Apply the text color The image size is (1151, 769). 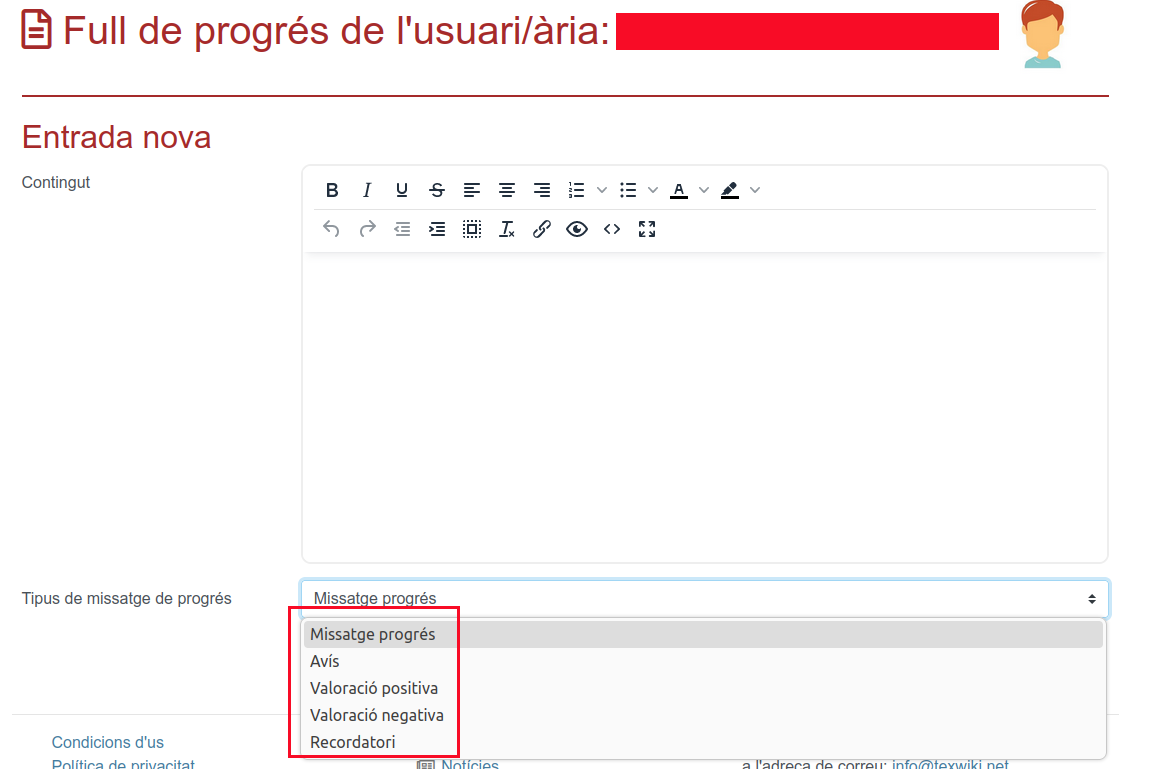(679, 190)
